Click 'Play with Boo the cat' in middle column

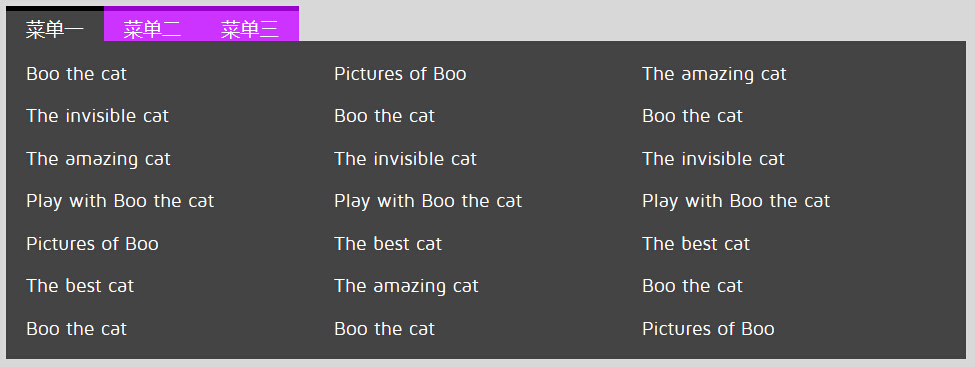[428, 201]
